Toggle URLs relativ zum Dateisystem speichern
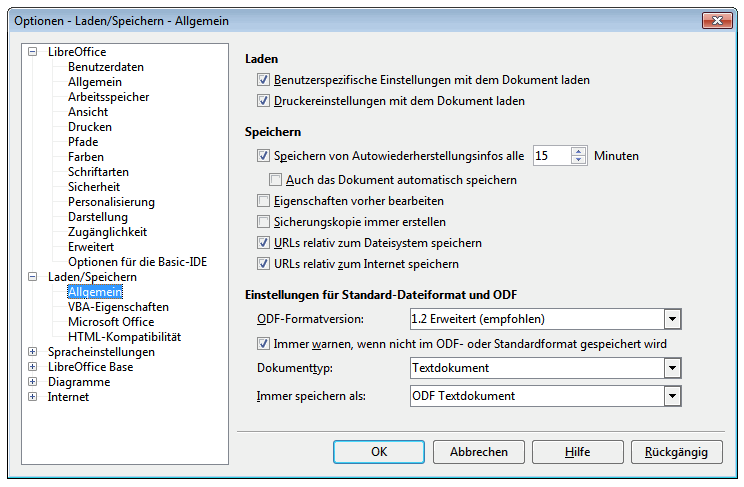The height and width of the screenshot is (487, 744). tap(263, 243)
